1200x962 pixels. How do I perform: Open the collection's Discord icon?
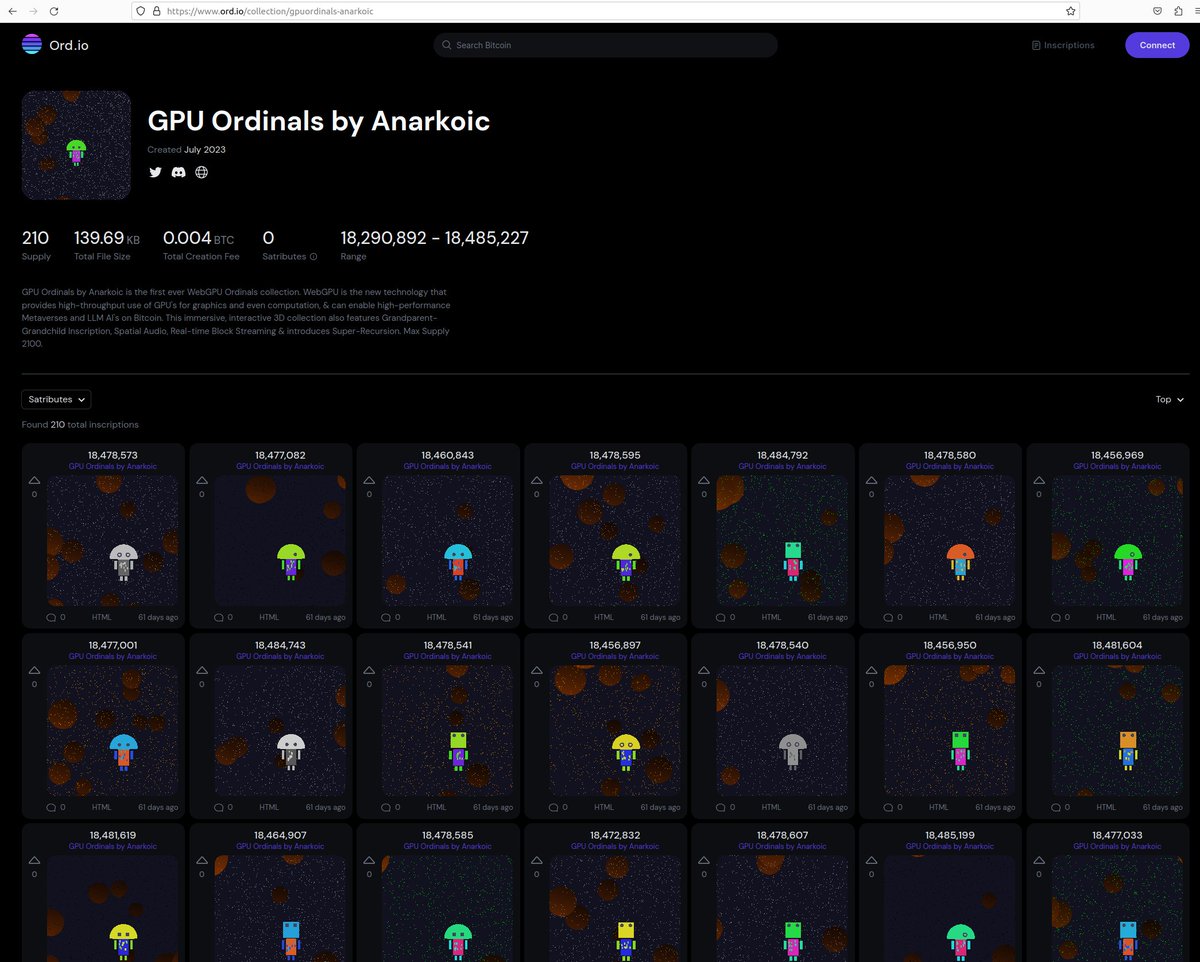pyautogui.click(x=178, y=172)
